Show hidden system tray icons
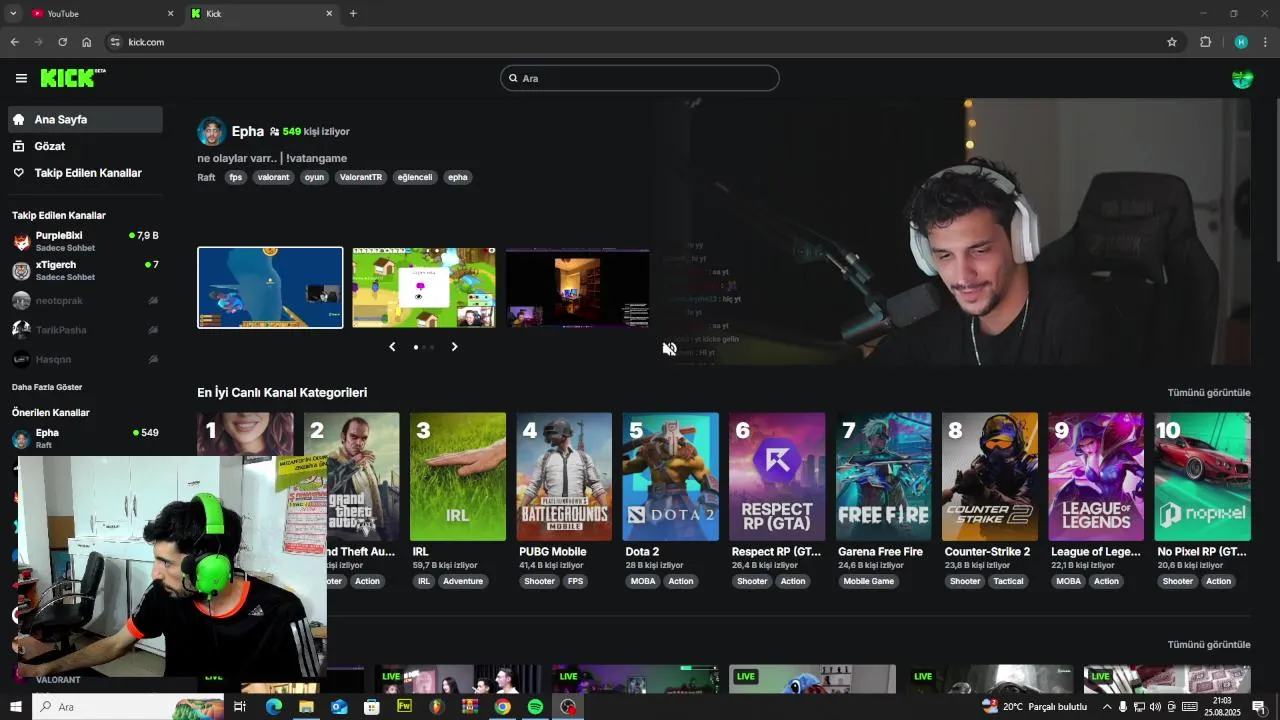This screenshot has height=720, width=1280. pyautogui.click(x=1107, y=707)
